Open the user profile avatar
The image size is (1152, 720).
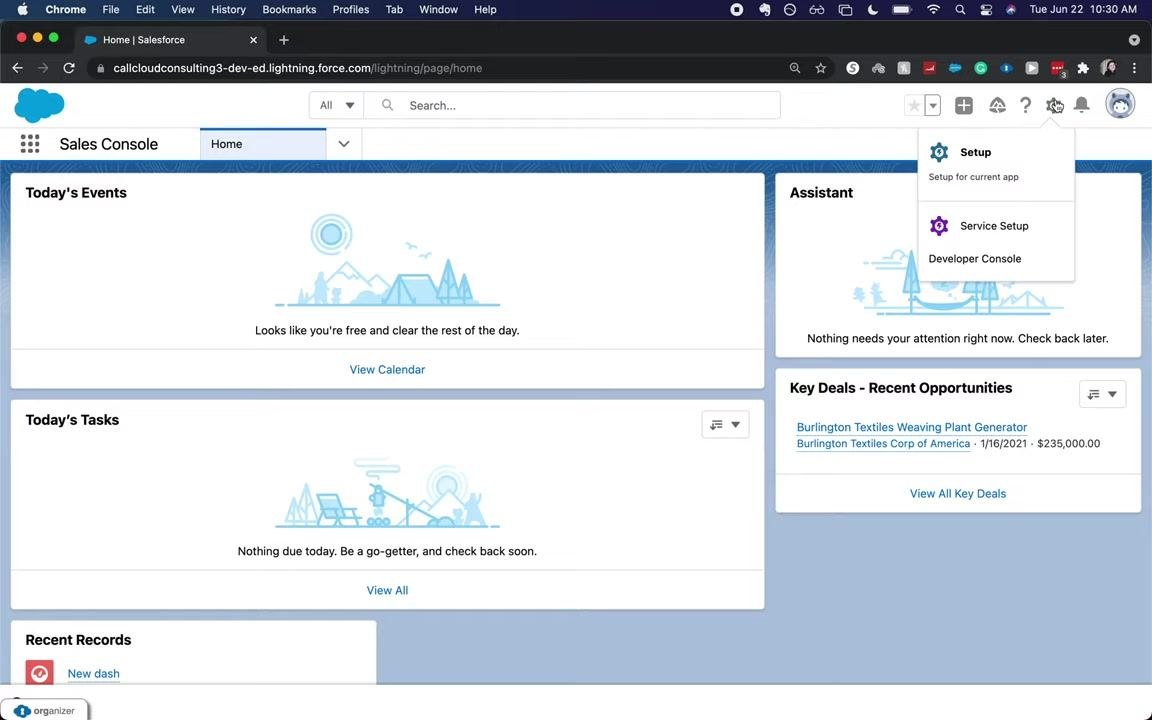pos(1120,104)
